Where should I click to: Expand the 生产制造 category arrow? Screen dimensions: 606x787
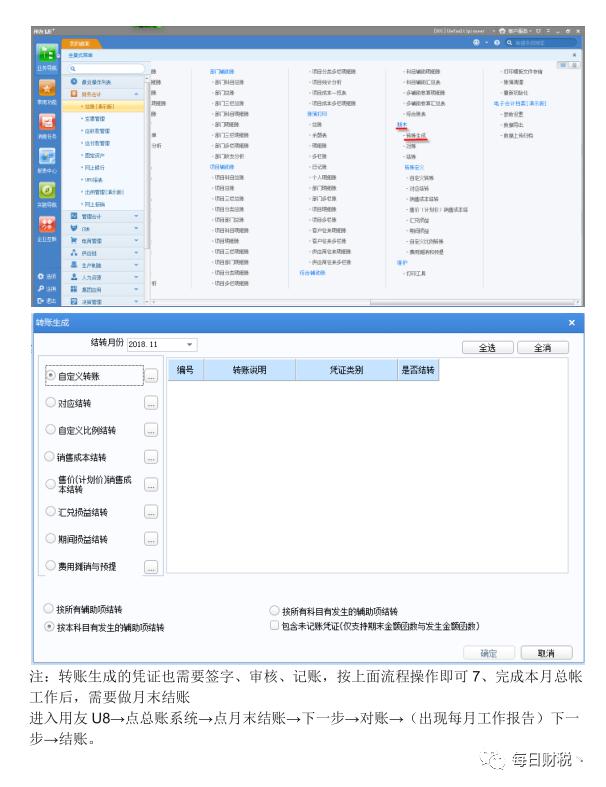(x=136, y=265)
